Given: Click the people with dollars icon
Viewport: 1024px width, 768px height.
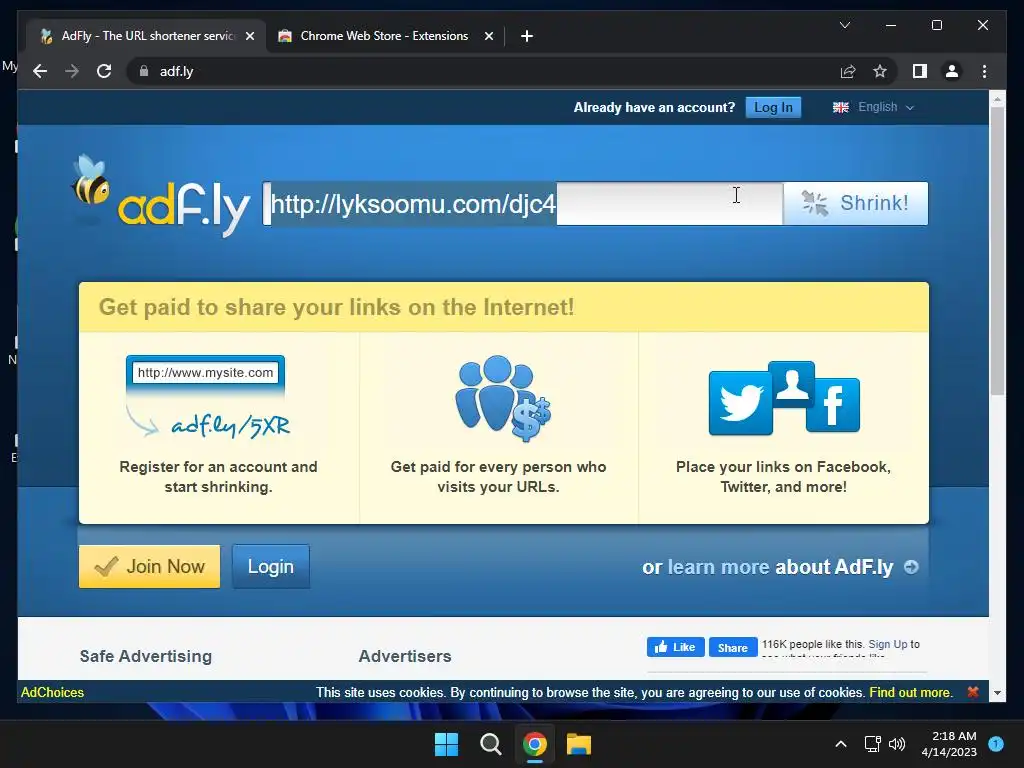Looking at the screenshot, I should click(x=503, y=398).
